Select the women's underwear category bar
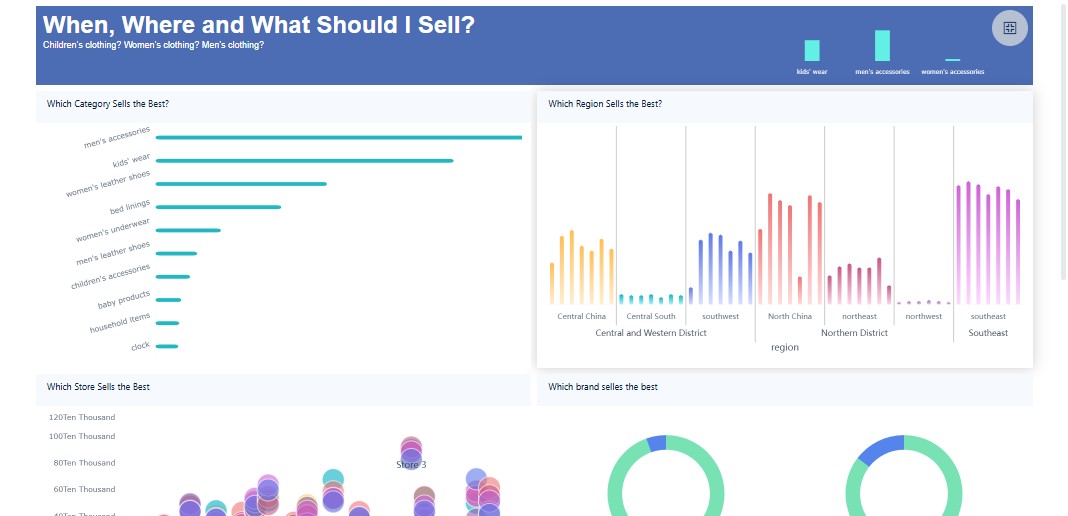The width and height of the screenshot is (1068, 516). pyautogui.click(x=188, y=230)
